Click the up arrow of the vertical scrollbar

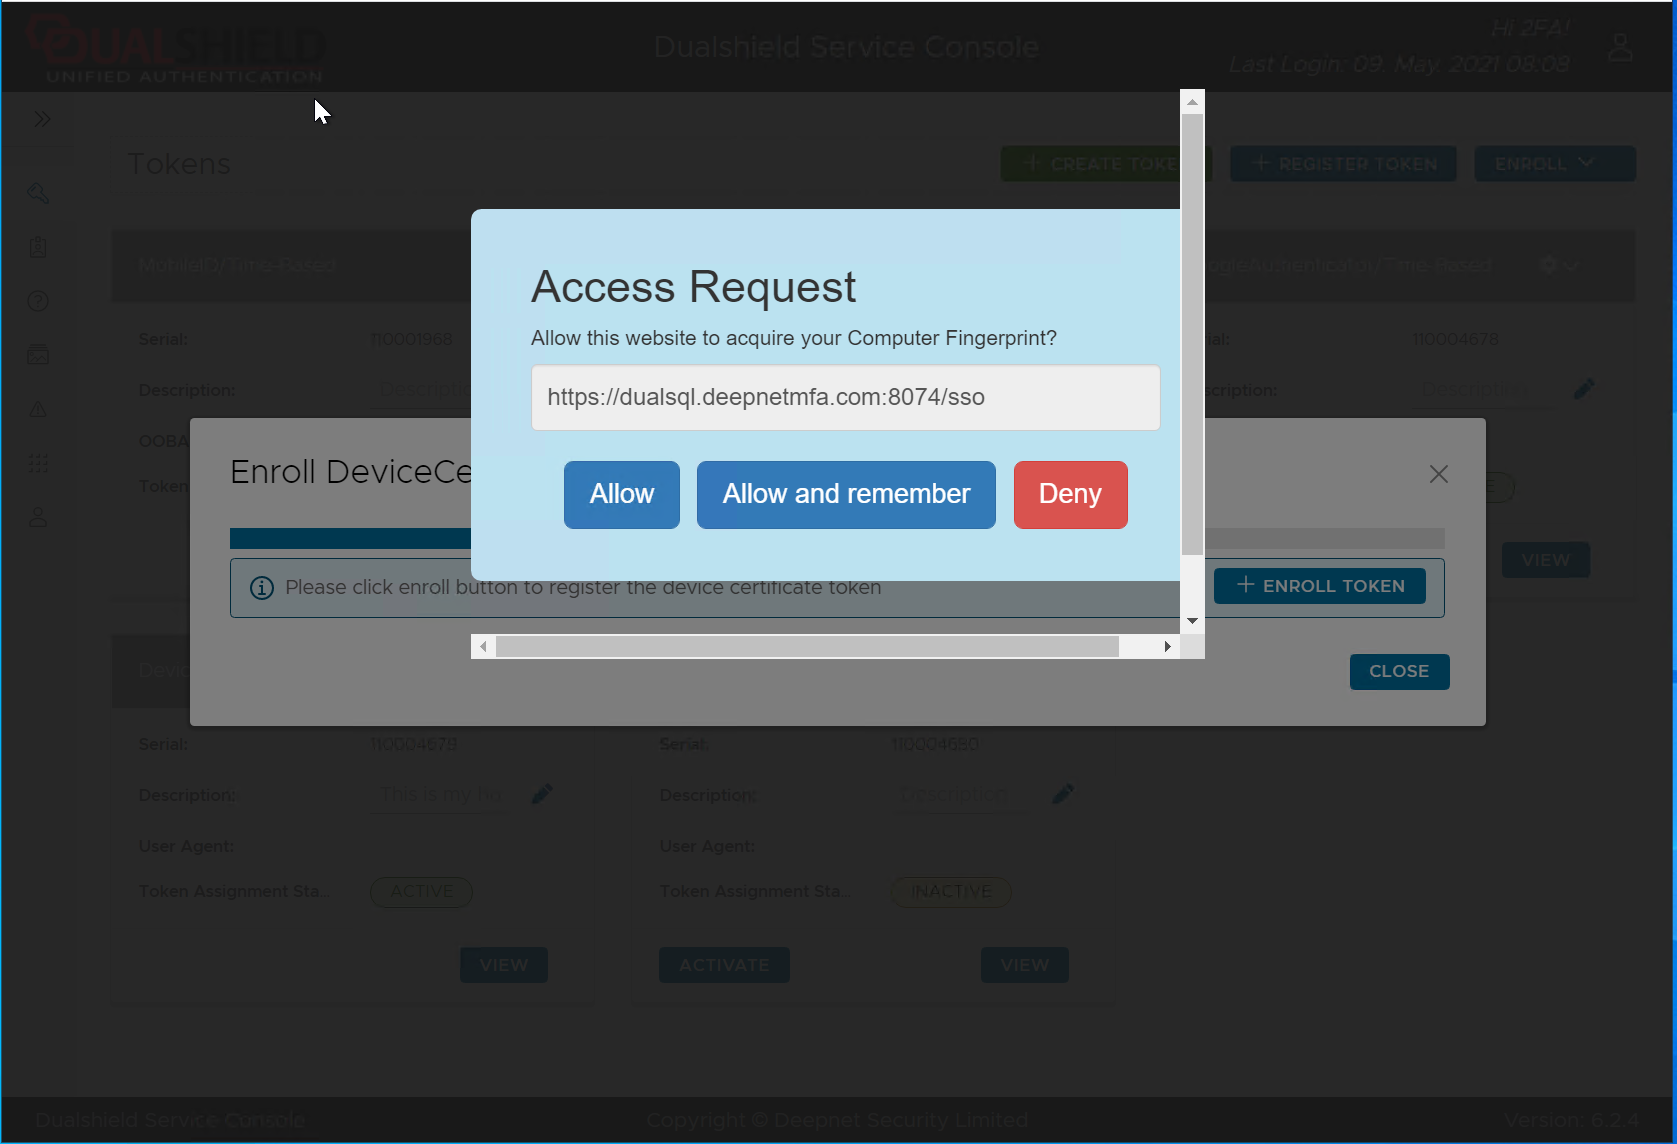(1192, 101)
